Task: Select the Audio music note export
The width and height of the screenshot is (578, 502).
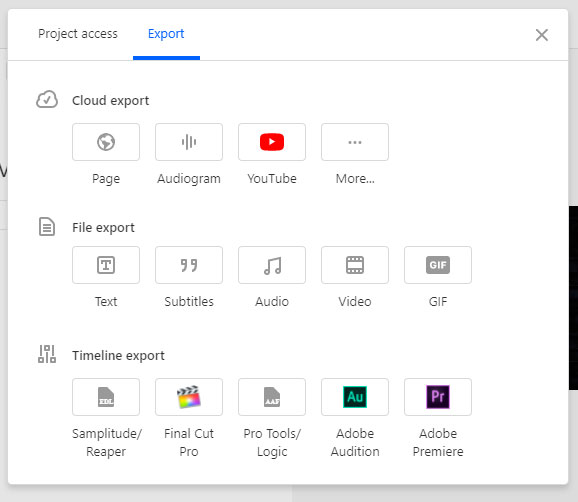Action: [x=272, y=265]
